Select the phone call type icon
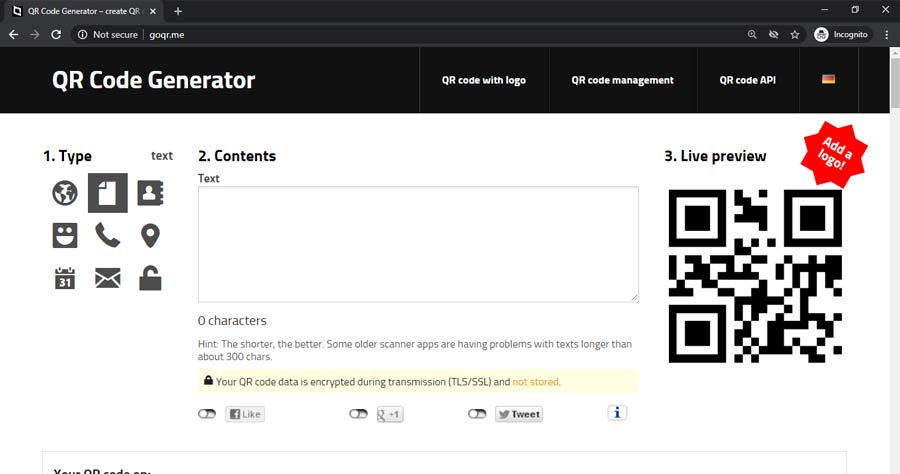This screenshot has width=900, height=474. click(x=108, y=236)
